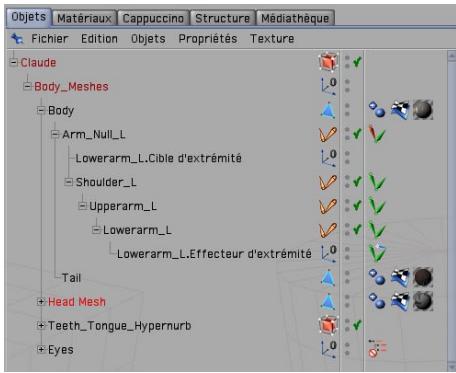Select the tag icon on Eyes row

(377, 349)
